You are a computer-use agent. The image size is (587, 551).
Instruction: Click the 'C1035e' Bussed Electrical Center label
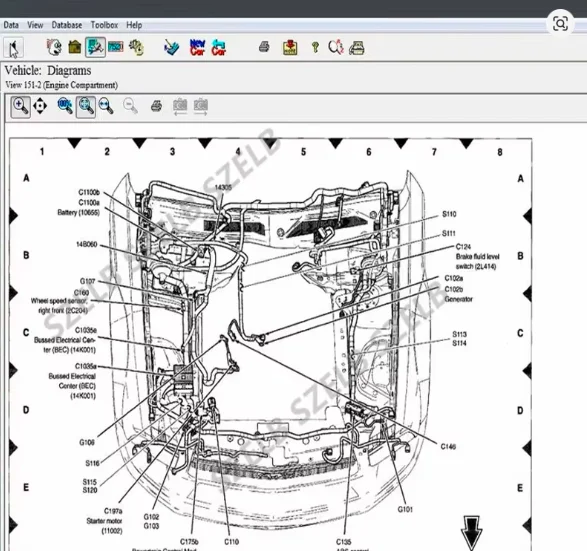[x=86, y=330]
